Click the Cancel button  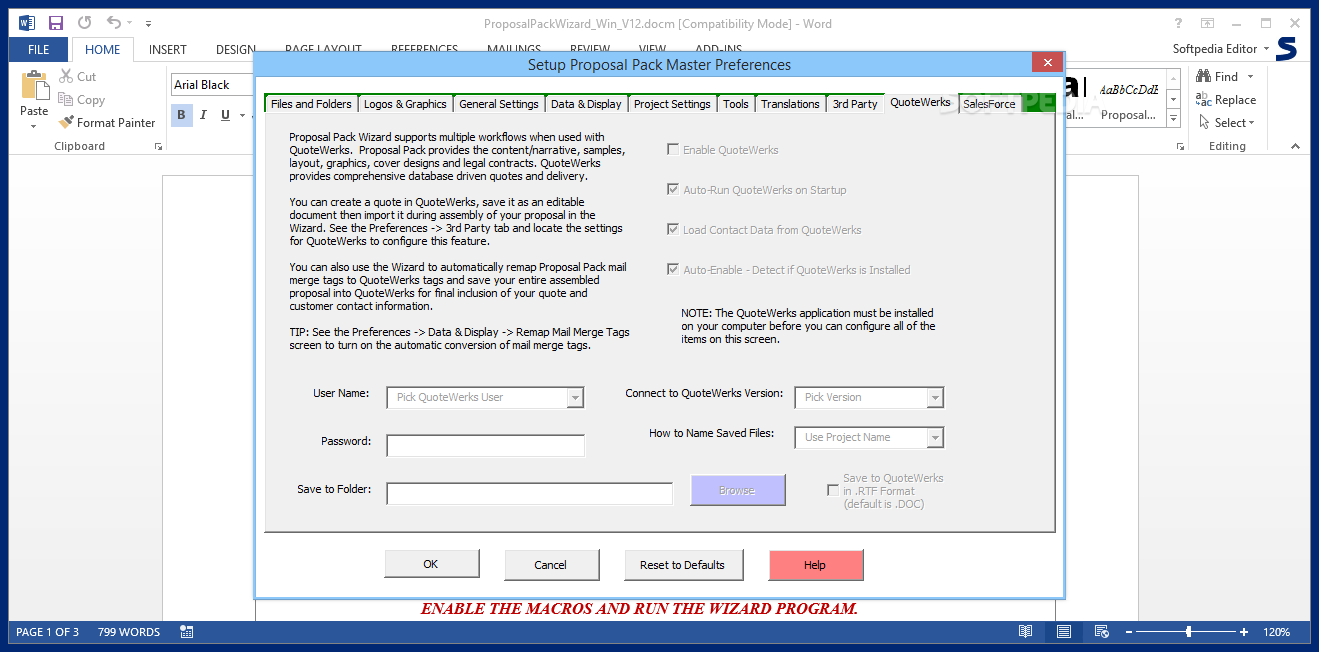(551, 565)
